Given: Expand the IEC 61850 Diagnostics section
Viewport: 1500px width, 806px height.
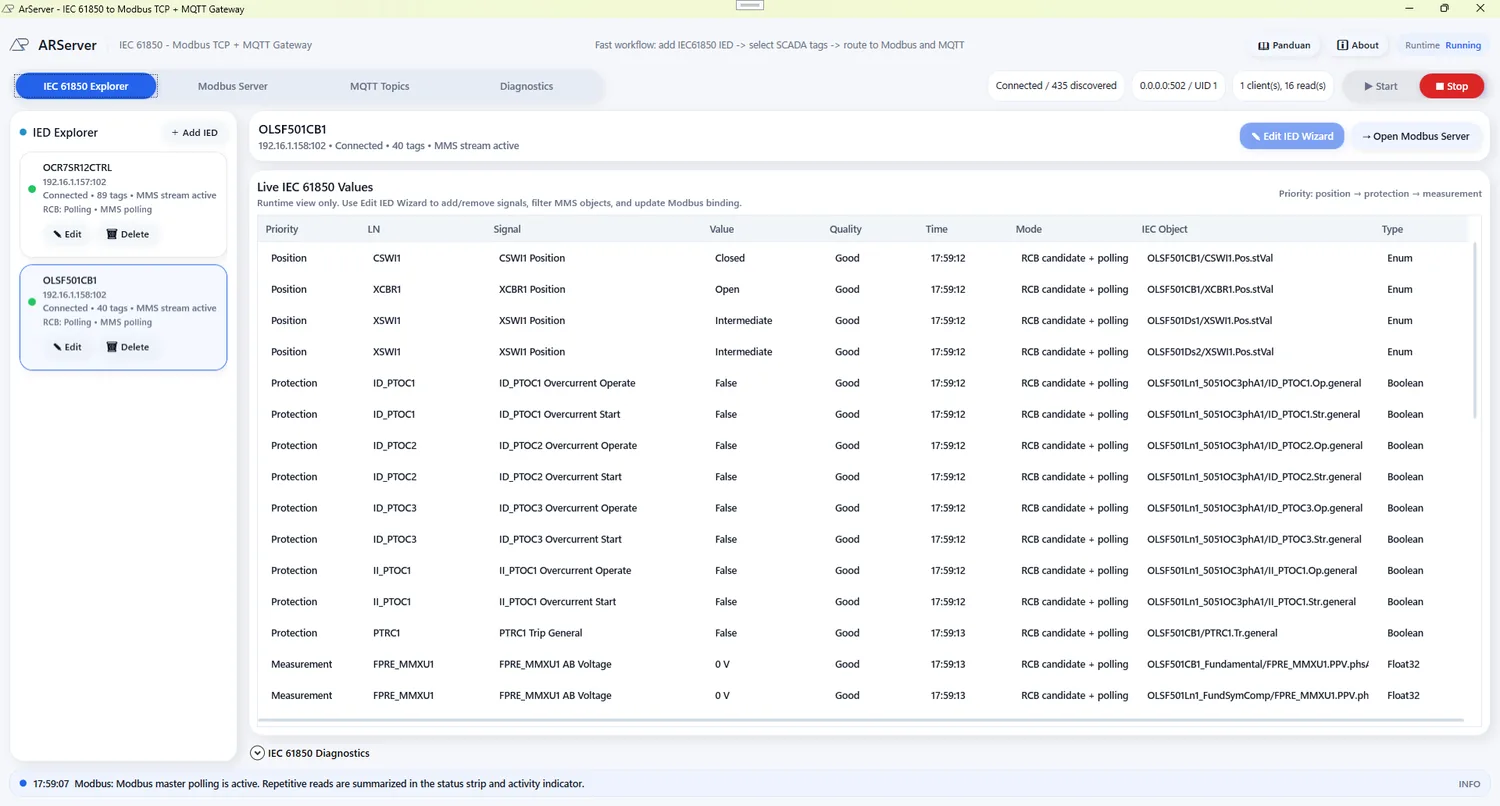Looking at the screenshot, I should (310, 753).
